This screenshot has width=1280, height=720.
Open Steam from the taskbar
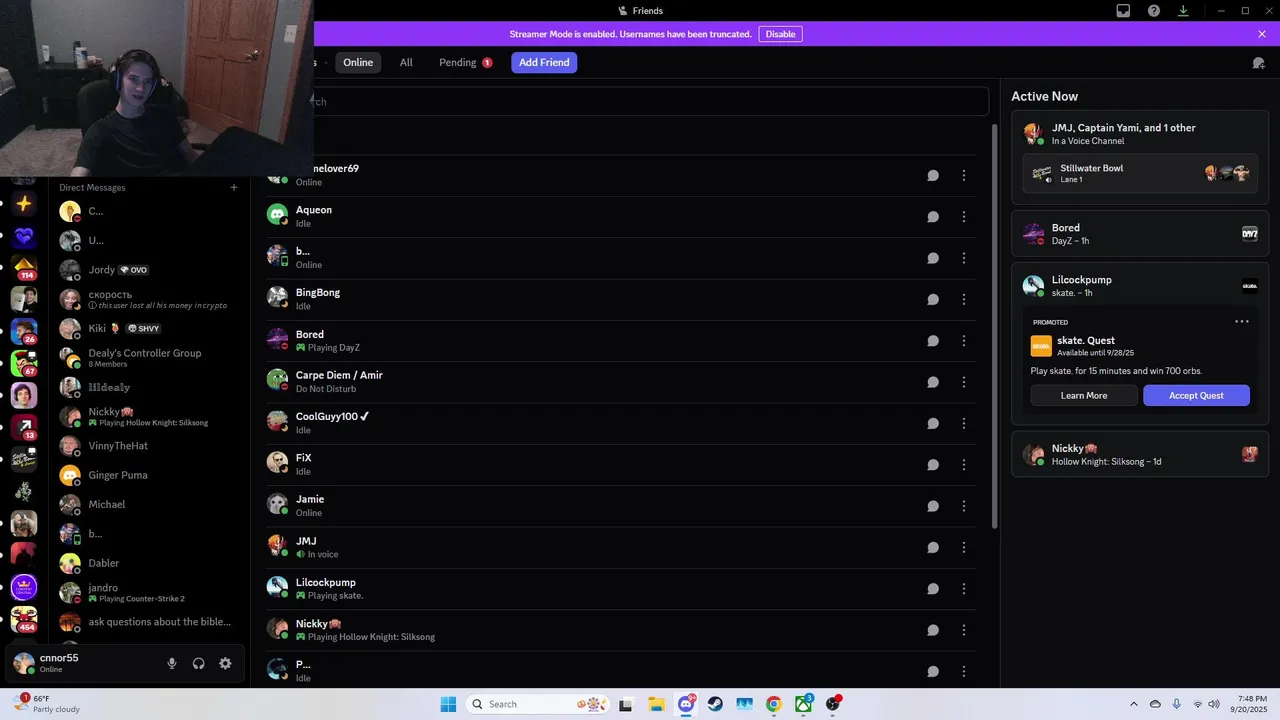[715, 704]
